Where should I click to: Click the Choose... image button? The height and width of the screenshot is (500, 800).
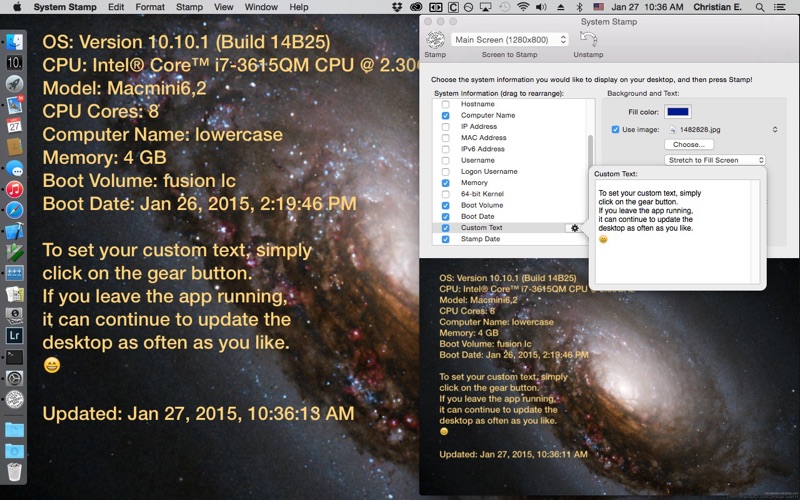pyautogui.click(x=689, y=144)
